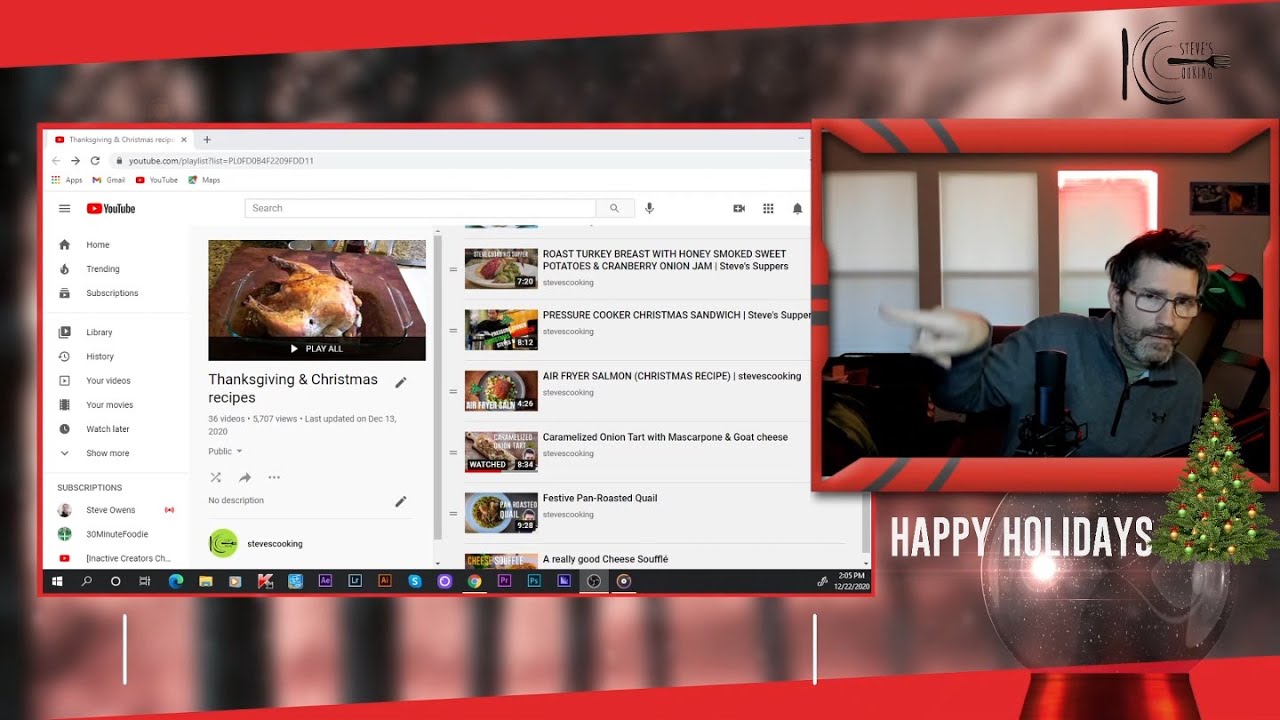Open the YouTube hamburger guide menu
Image resolution: width=1280 pixels, height=720 pixels.
pyautogui.click(x=64, y=208)
